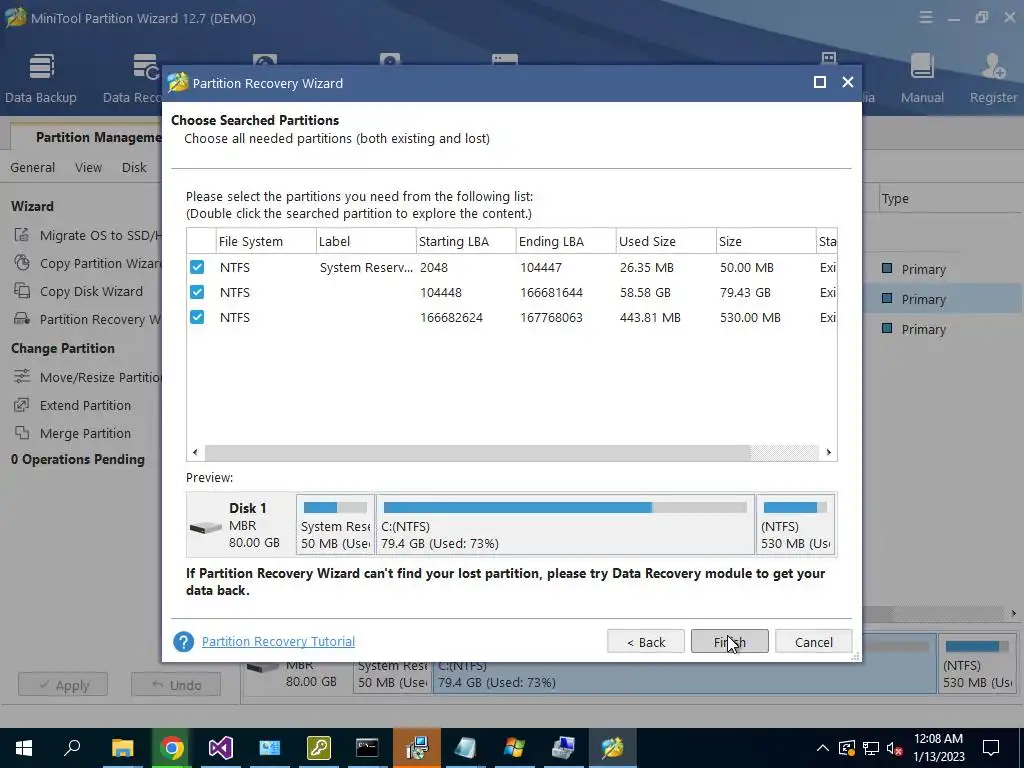
Task: Click the Finish button in the wizard
Action: coord(729,641)
